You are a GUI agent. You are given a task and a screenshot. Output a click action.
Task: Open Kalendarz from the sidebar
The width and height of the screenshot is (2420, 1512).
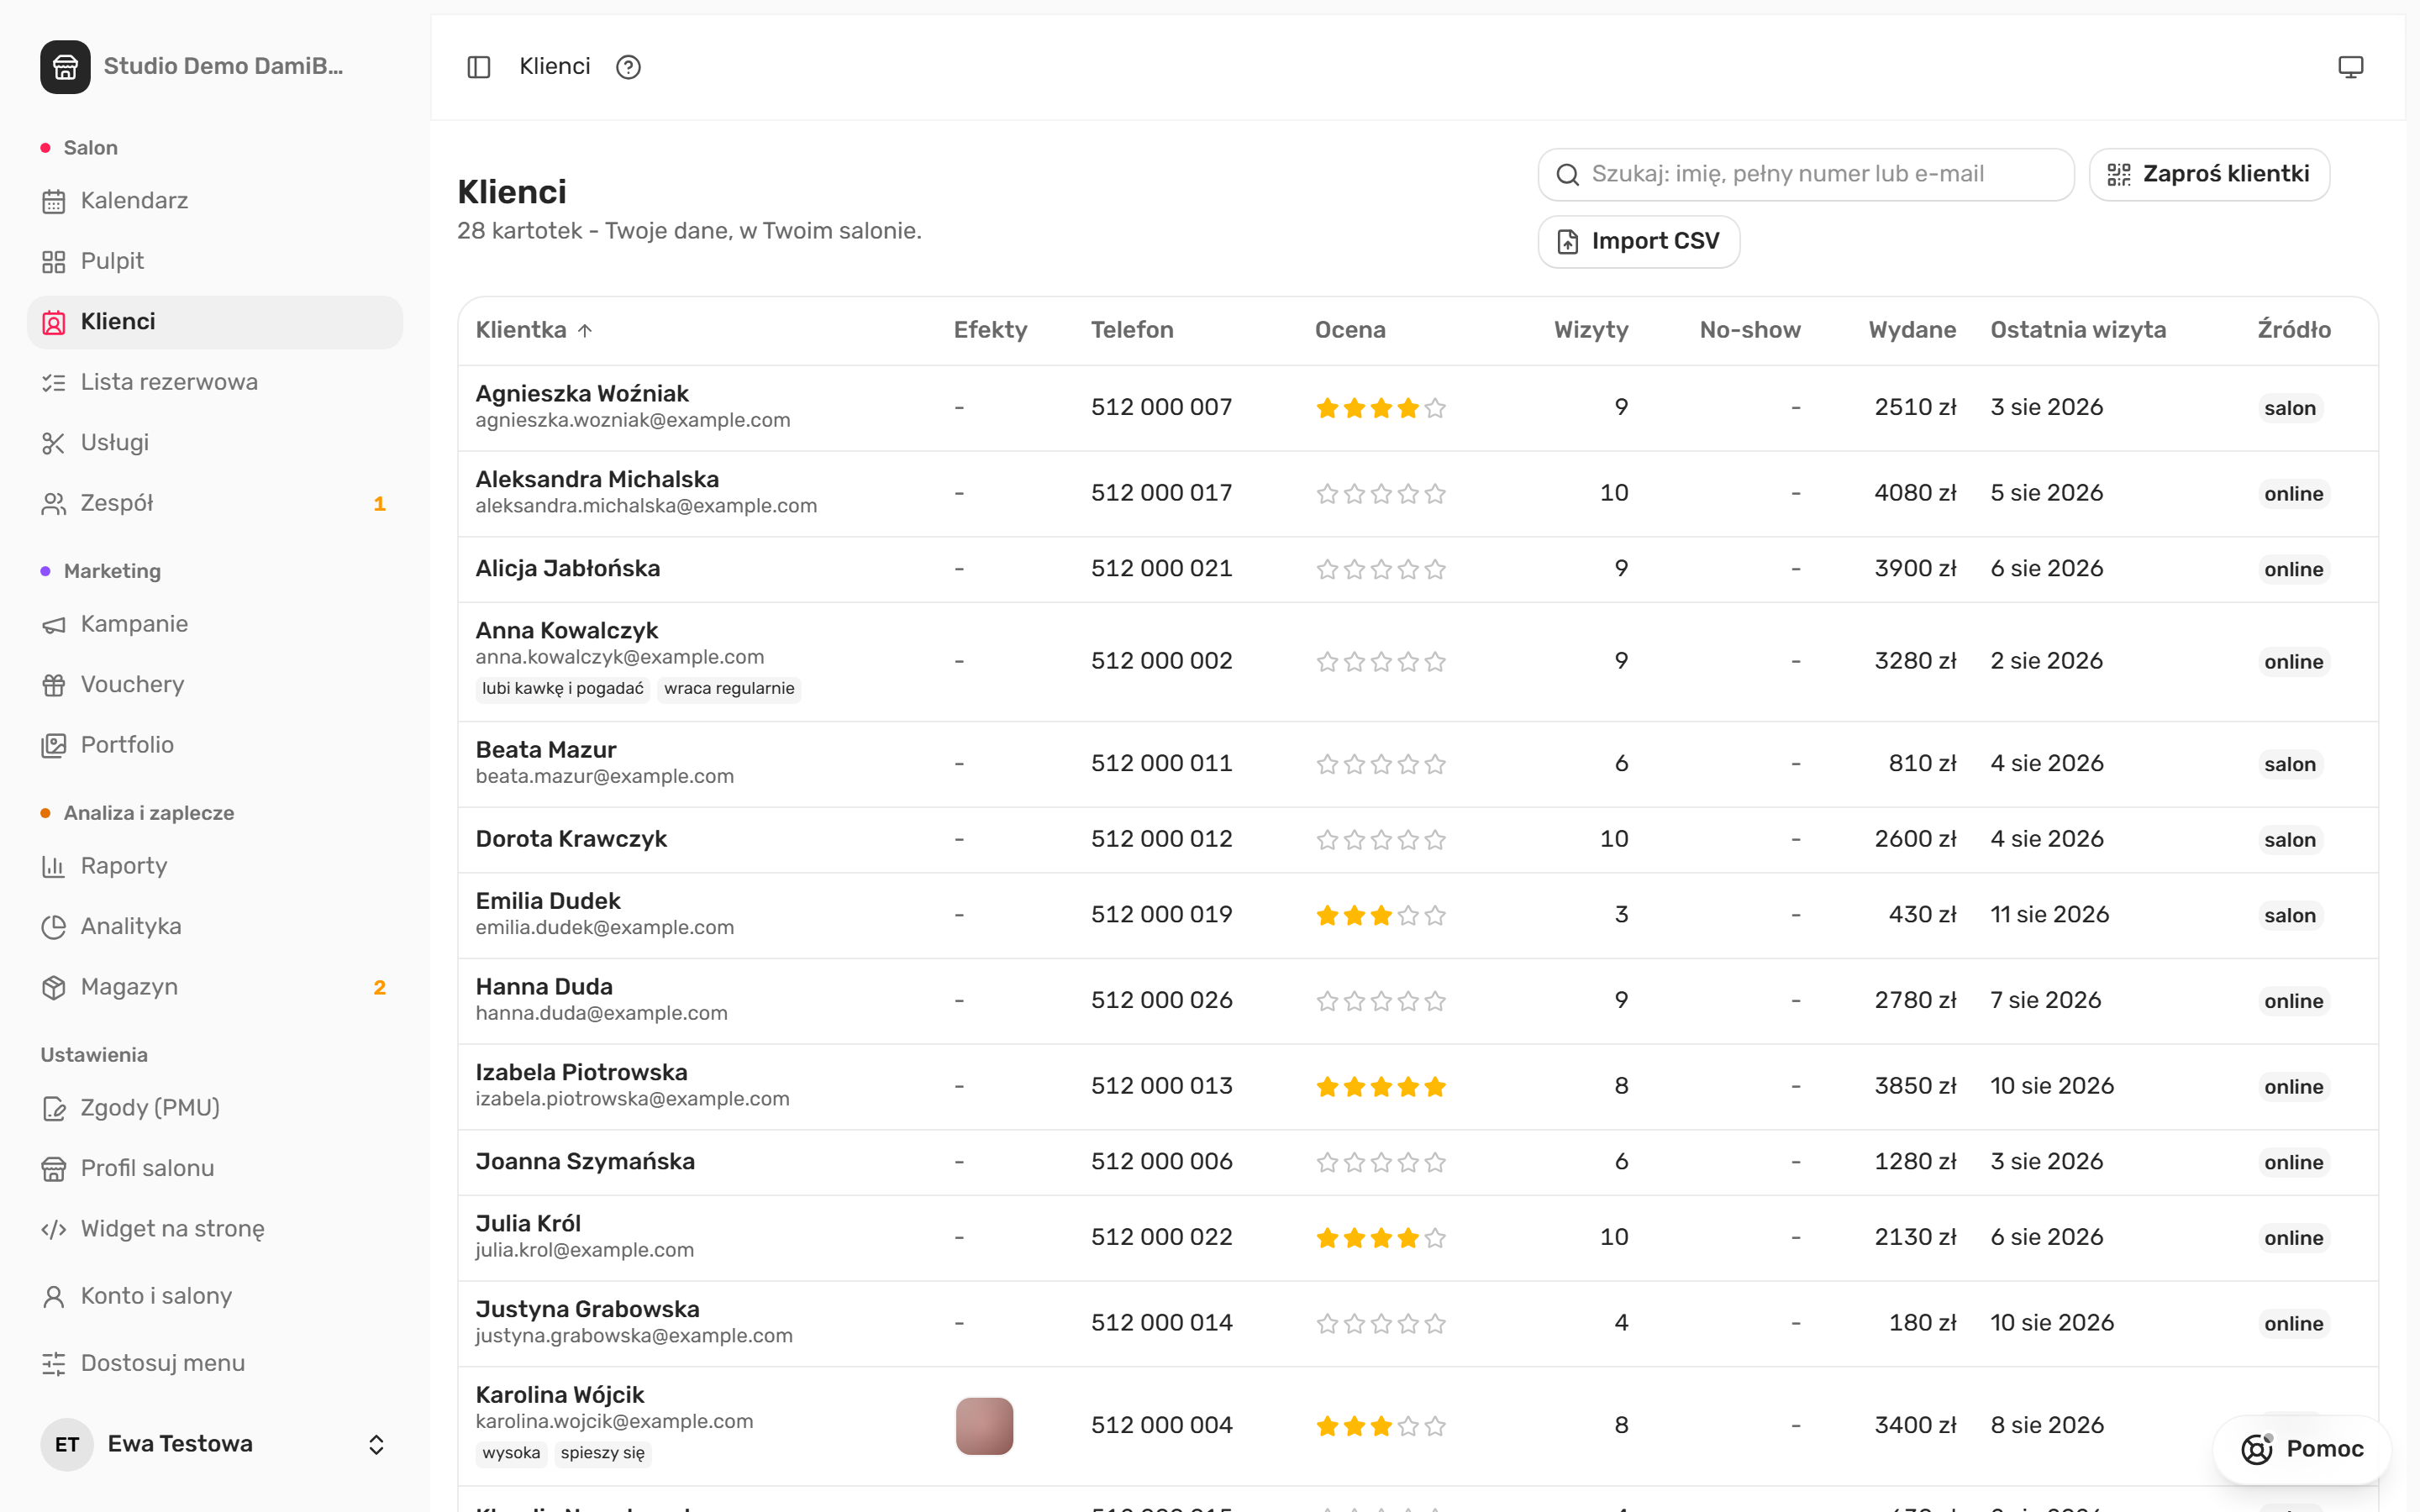215,201
